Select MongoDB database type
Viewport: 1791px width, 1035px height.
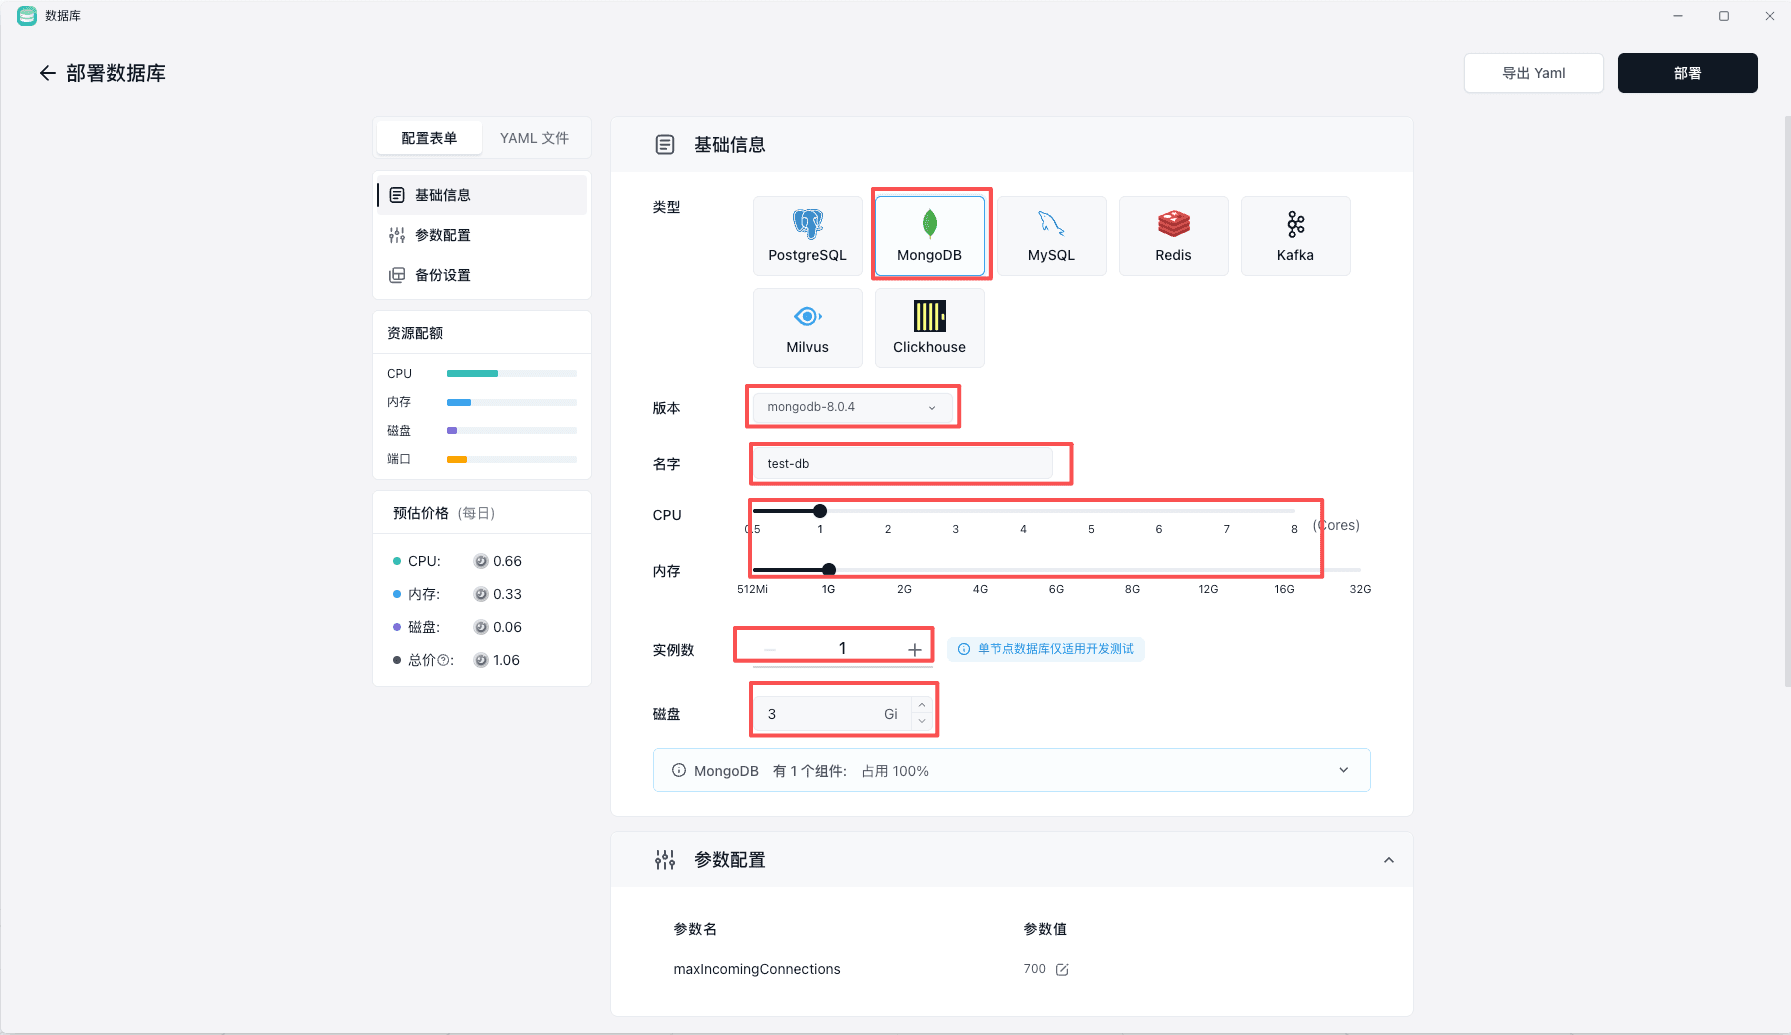pyautogui.click(x=929, y=236)
